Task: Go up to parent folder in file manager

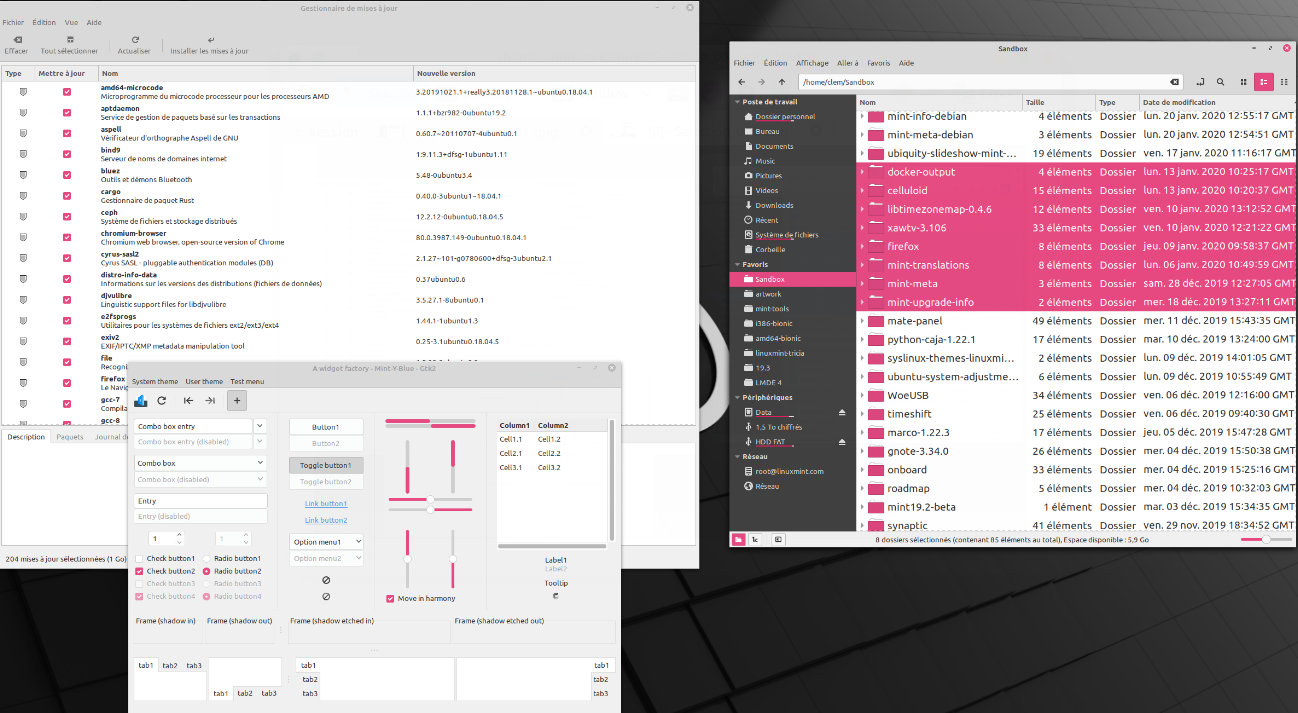Action: pyautogui.click(x=782, y=82)
